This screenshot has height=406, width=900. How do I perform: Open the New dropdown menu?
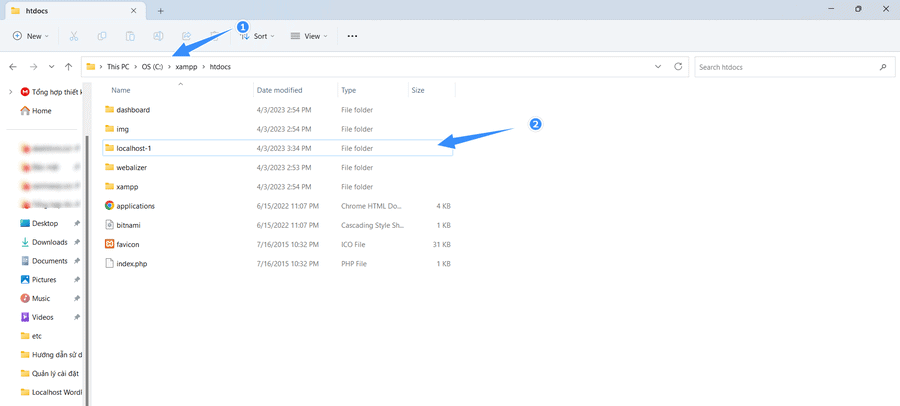click(x=31, y=36)
